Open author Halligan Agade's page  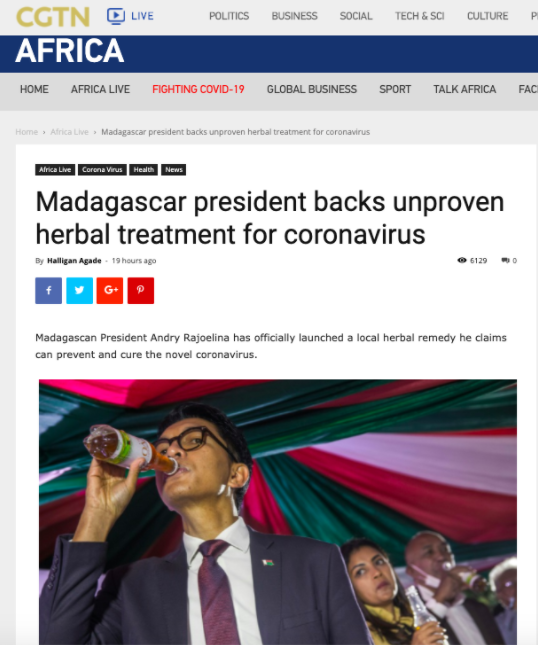click(74, 261)
